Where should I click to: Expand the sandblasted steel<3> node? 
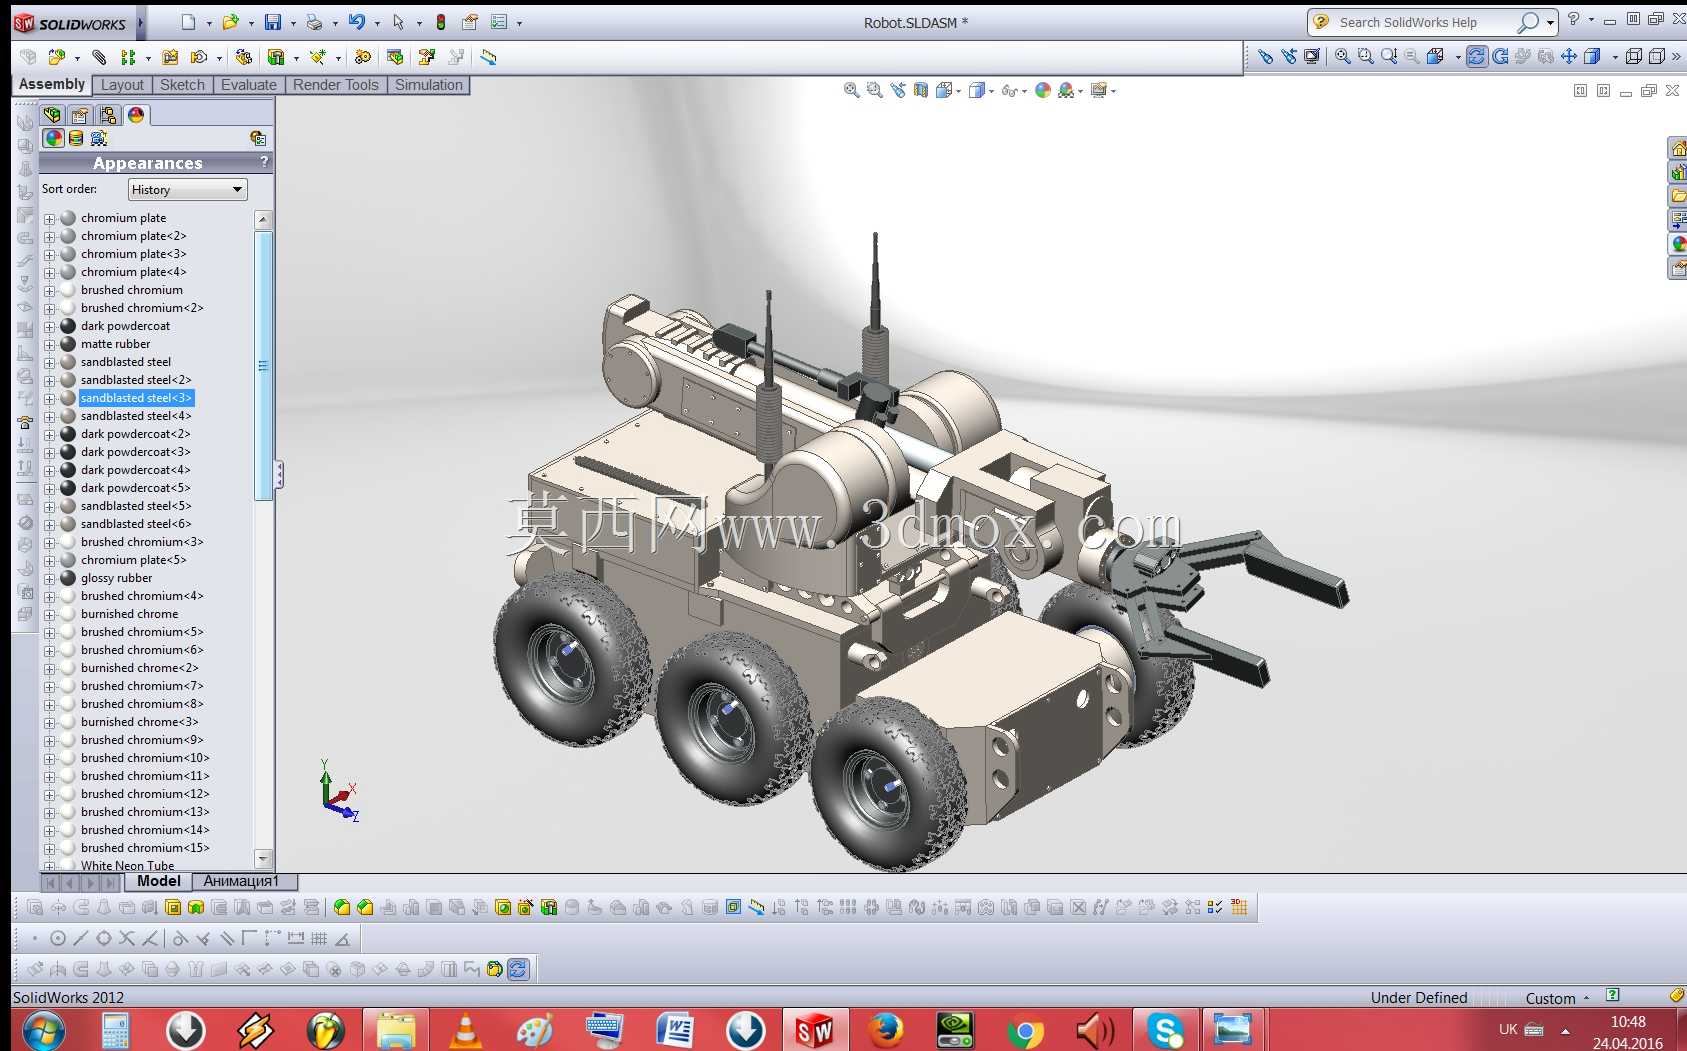[x=49, y=398]
